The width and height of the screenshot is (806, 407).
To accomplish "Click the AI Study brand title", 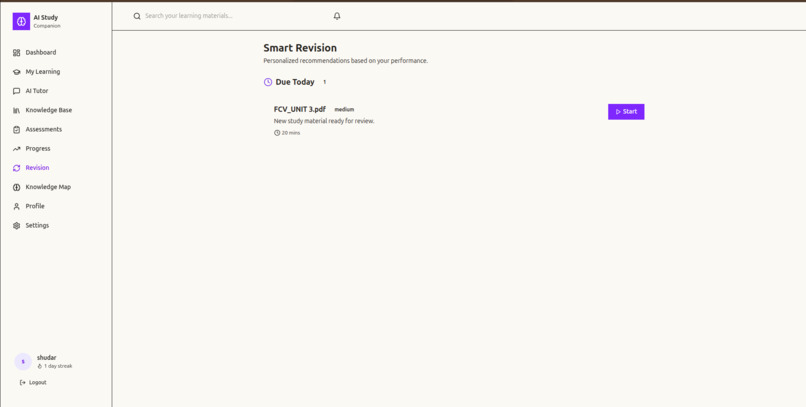I will click(46, 17).
